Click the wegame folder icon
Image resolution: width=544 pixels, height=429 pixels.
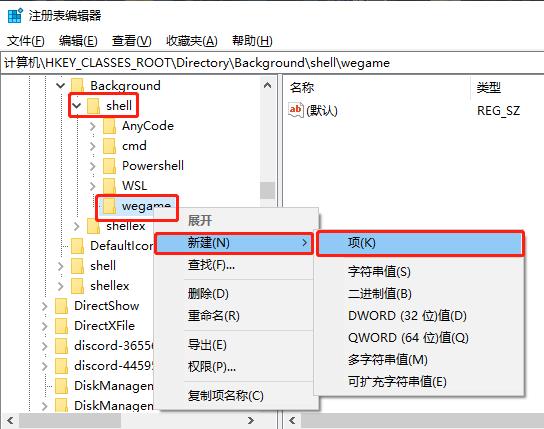(109, 206)
